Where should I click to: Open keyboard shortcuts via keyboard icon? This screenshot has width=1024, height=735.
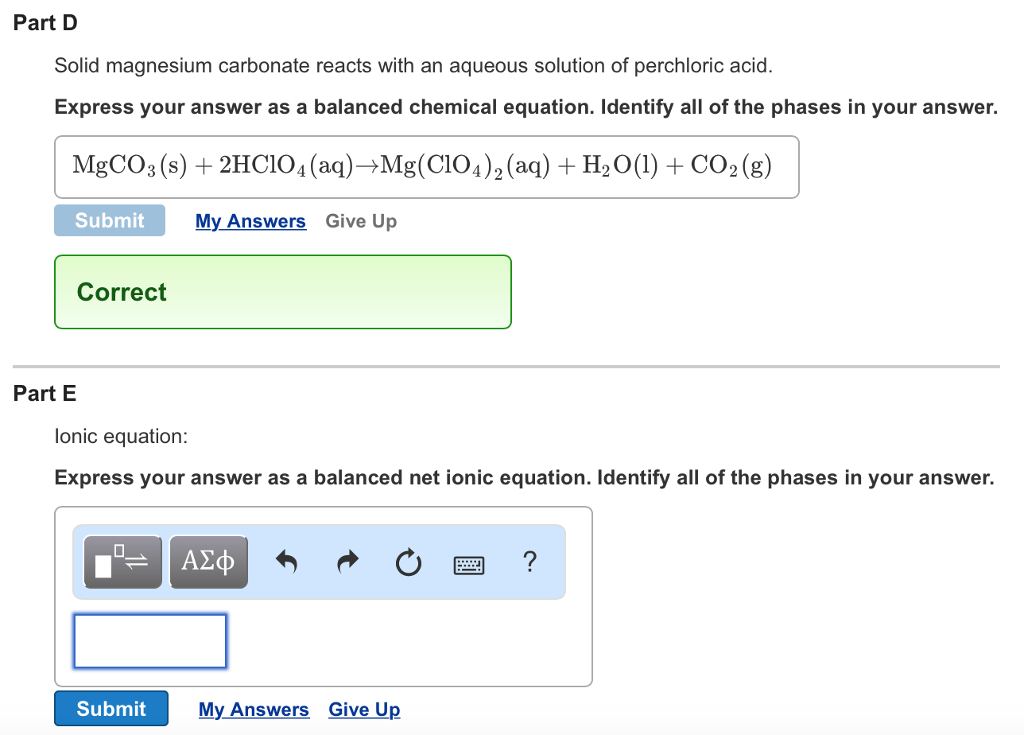tap(467, 563)
